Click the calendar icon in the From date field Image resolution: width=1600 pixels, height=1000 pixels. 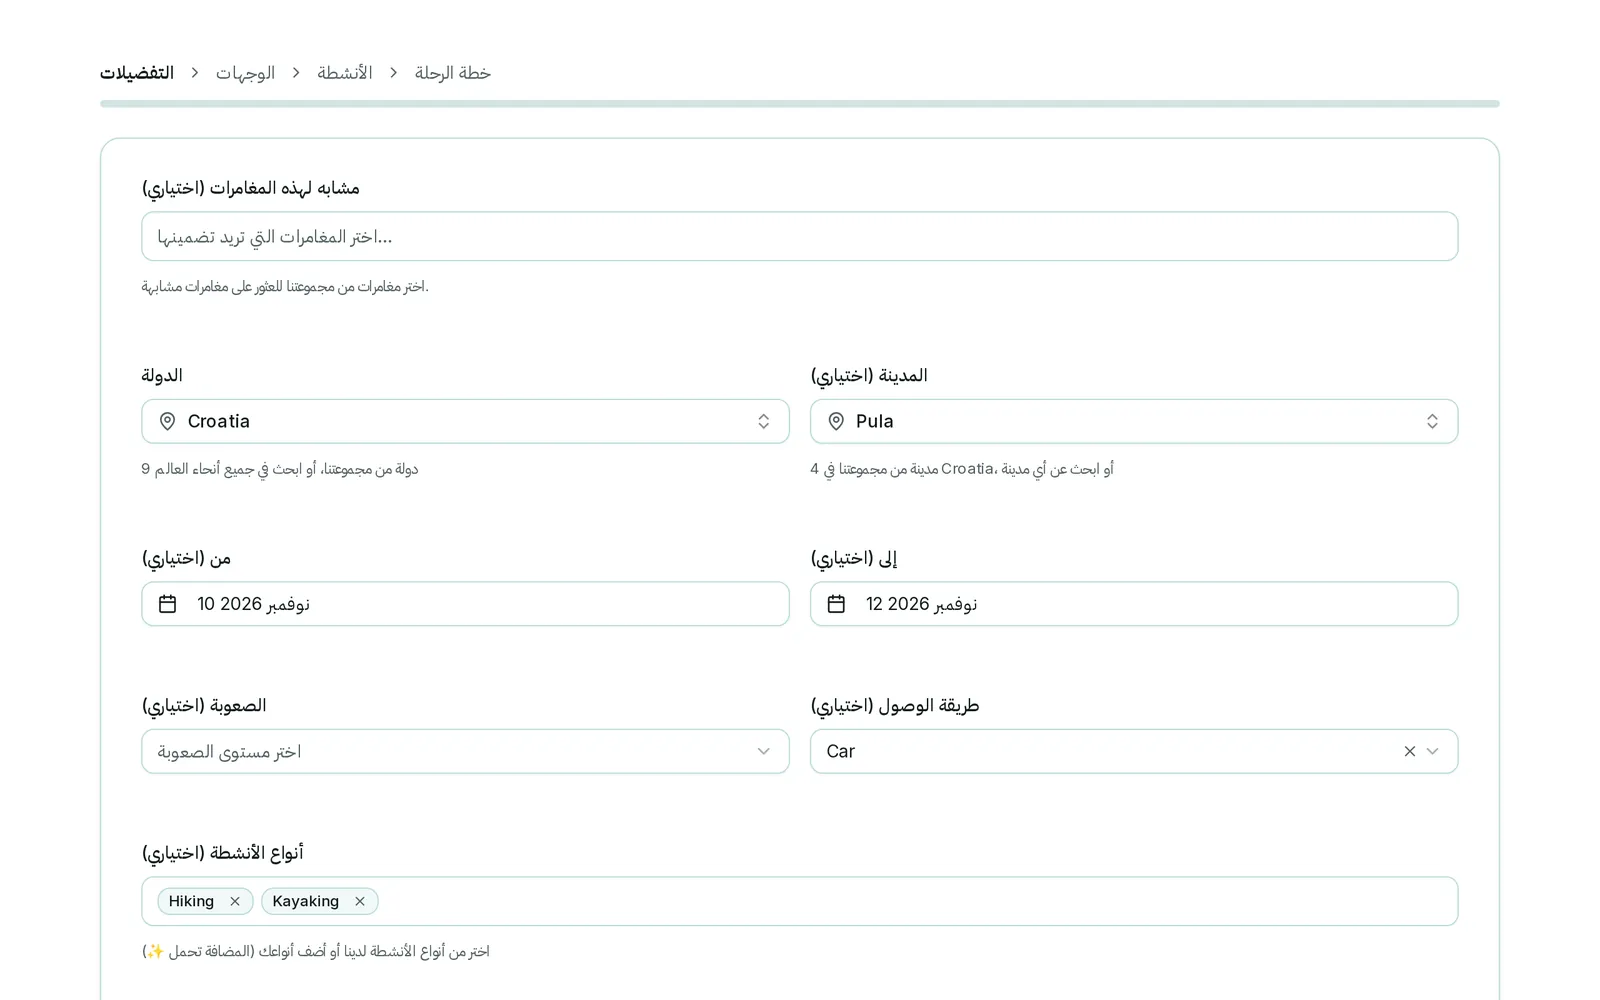click(168, 604)
